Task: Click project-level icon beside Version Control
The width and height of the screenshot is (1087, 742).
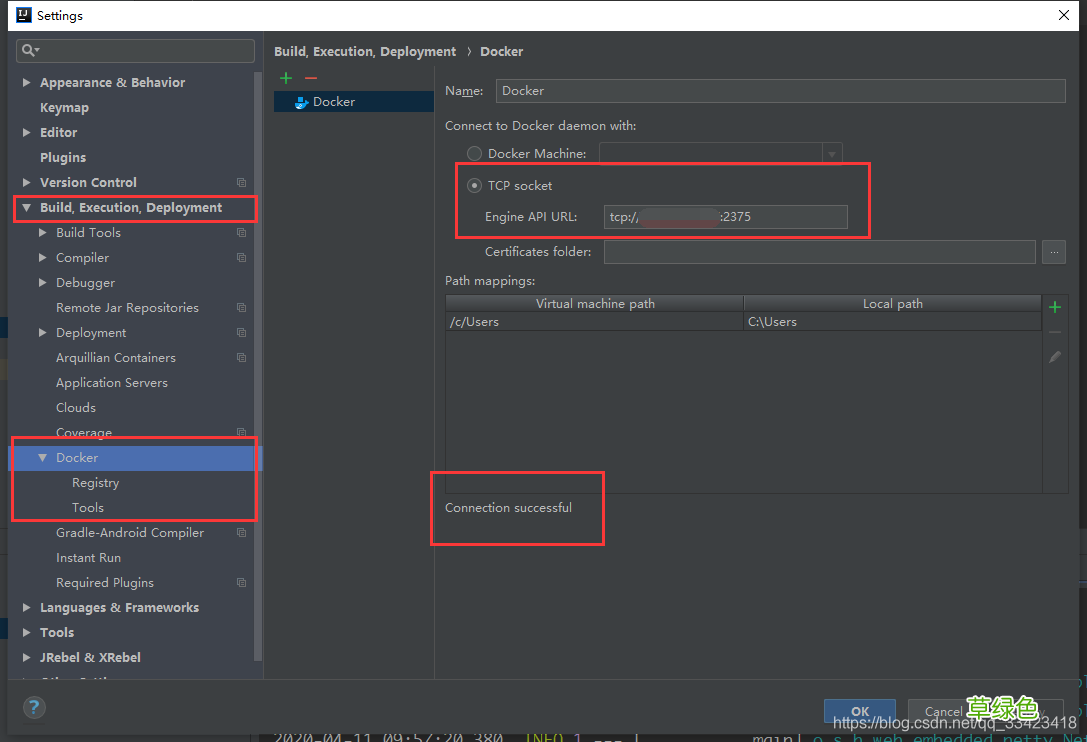Action: coord(241,182)
